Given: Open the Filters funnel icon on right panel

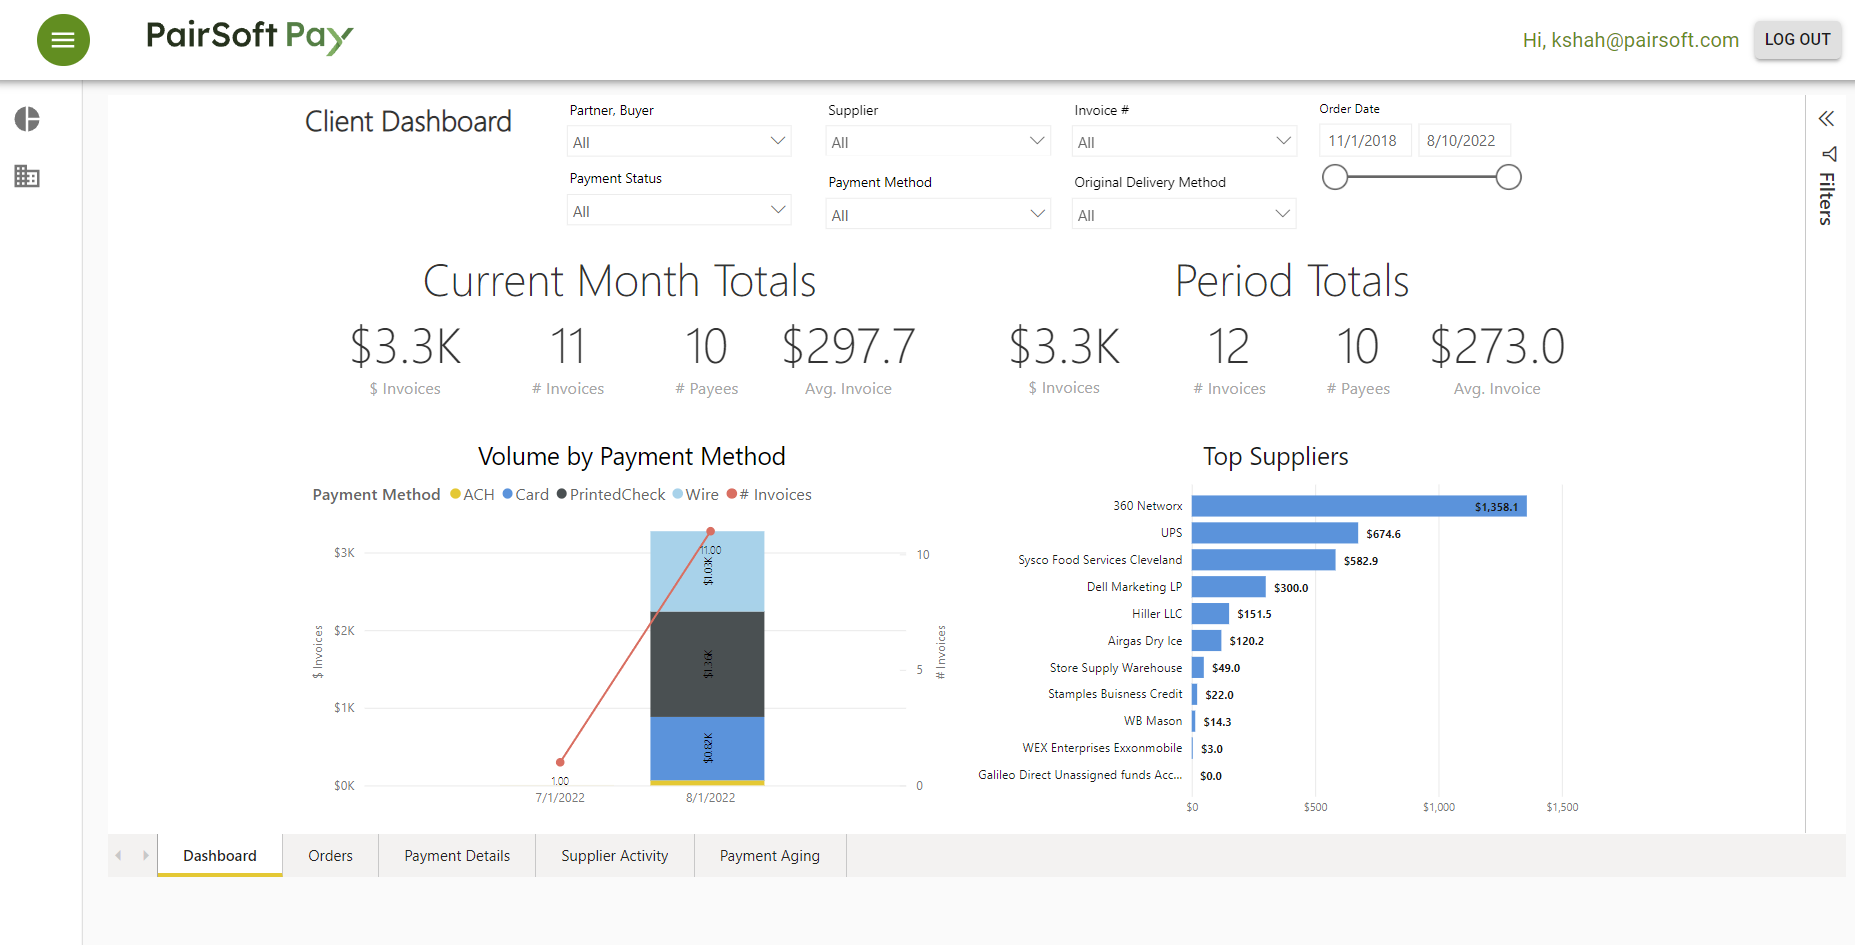Looking at the screenshot, I should 1829,155.
